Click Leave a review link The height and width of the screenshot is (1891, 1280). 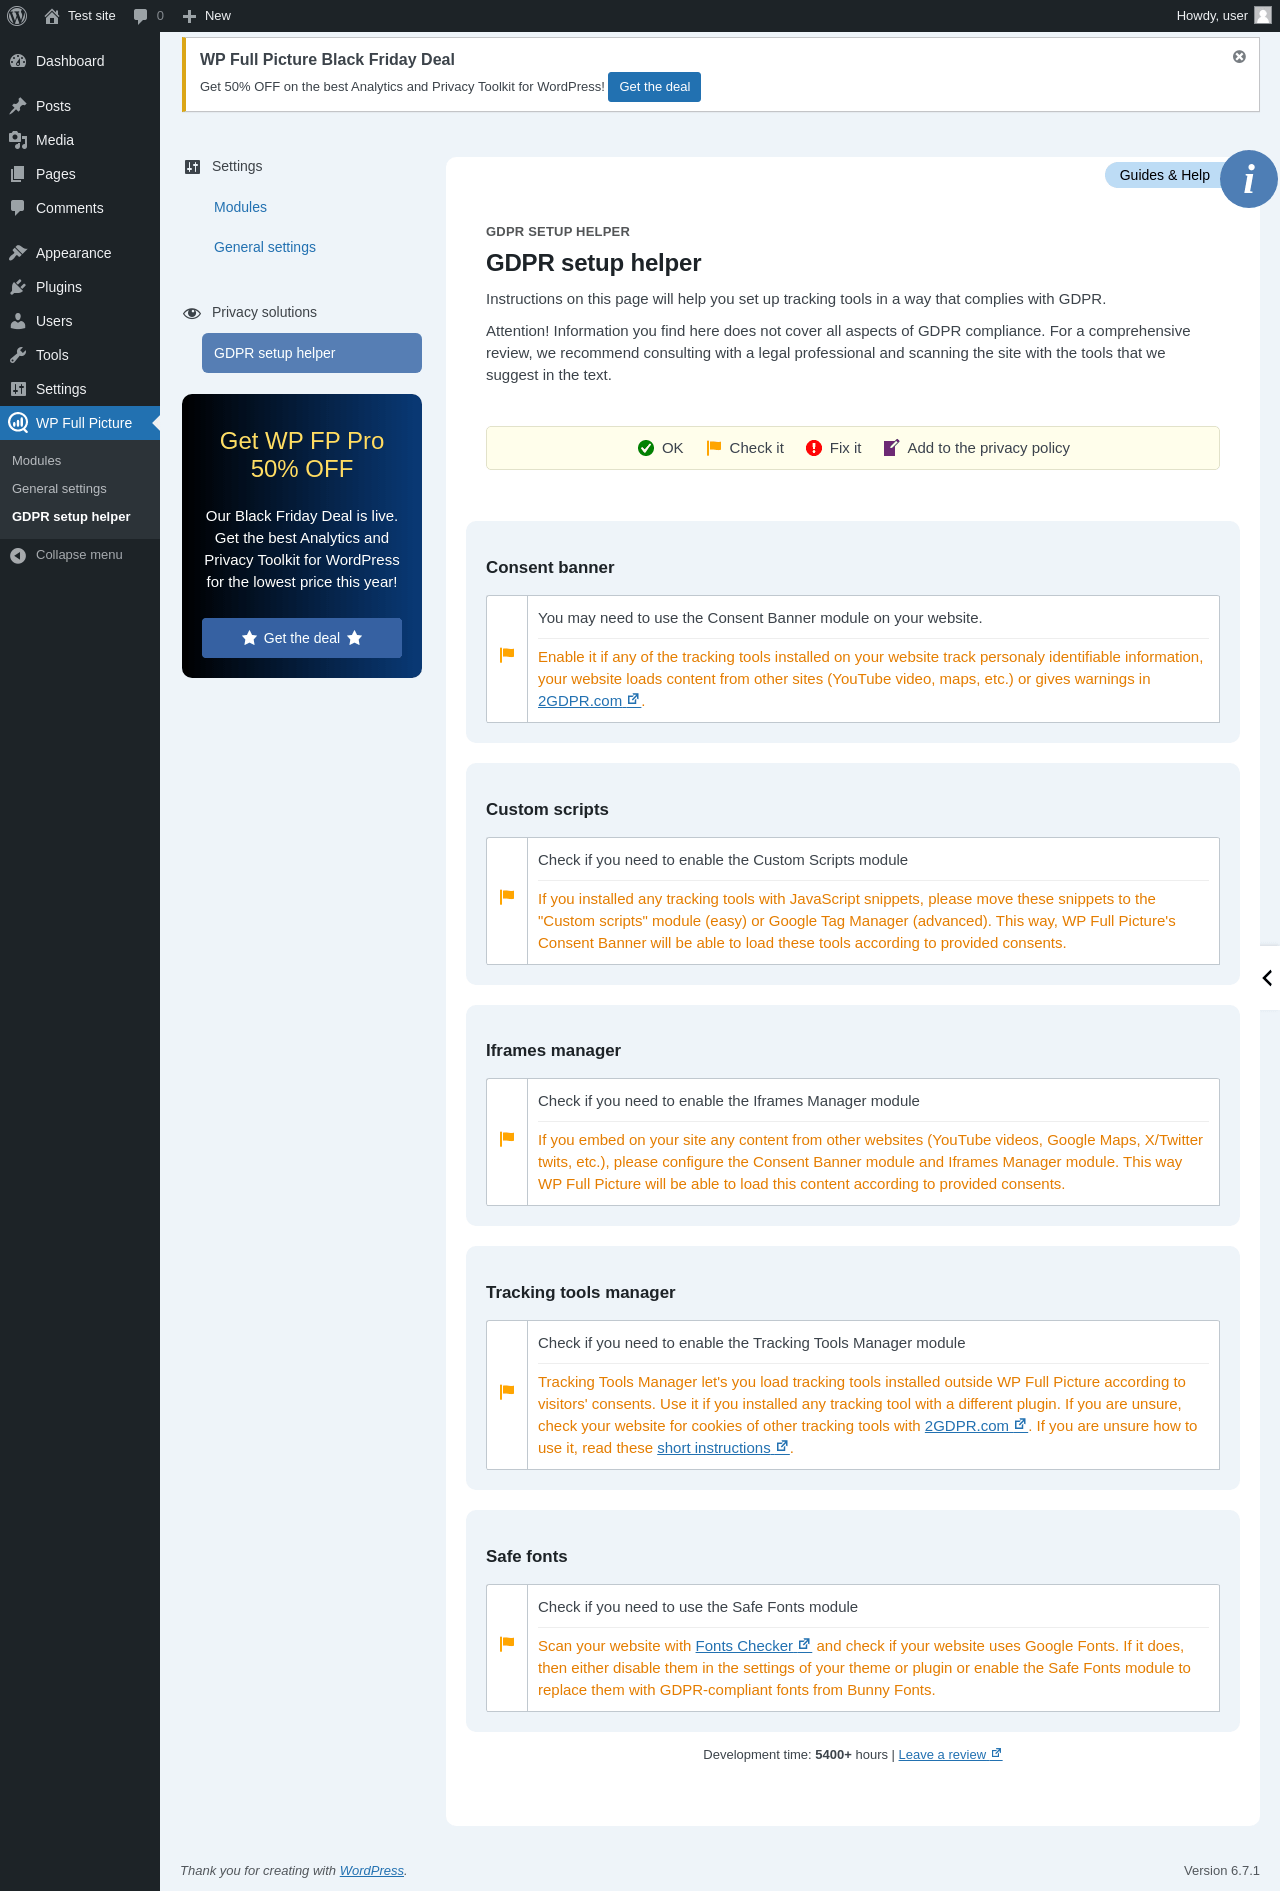coord(950,1755)
